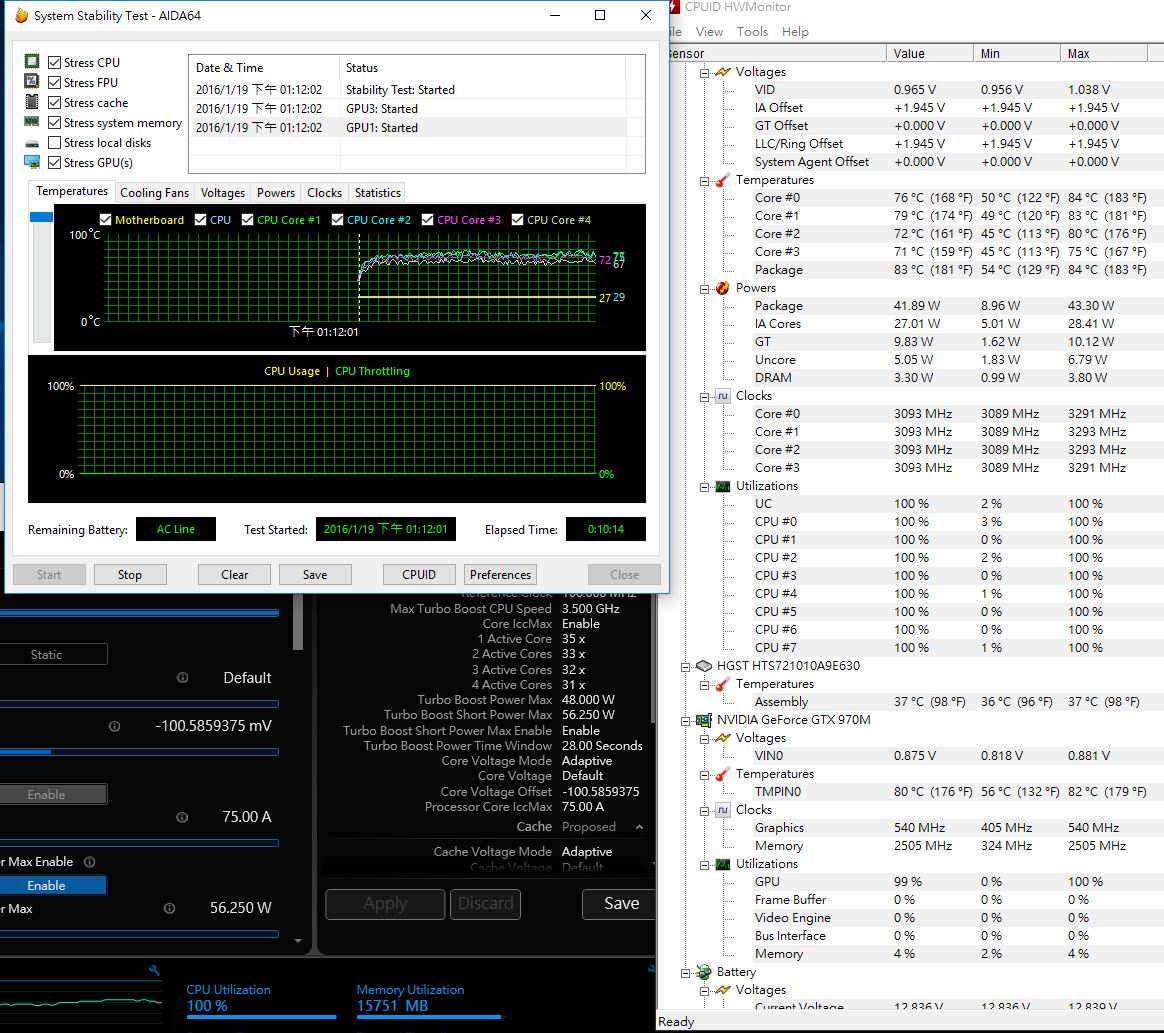Click the core voltage offset slider
Viewport: 1164px width, 1033px height.
[140, 752]
